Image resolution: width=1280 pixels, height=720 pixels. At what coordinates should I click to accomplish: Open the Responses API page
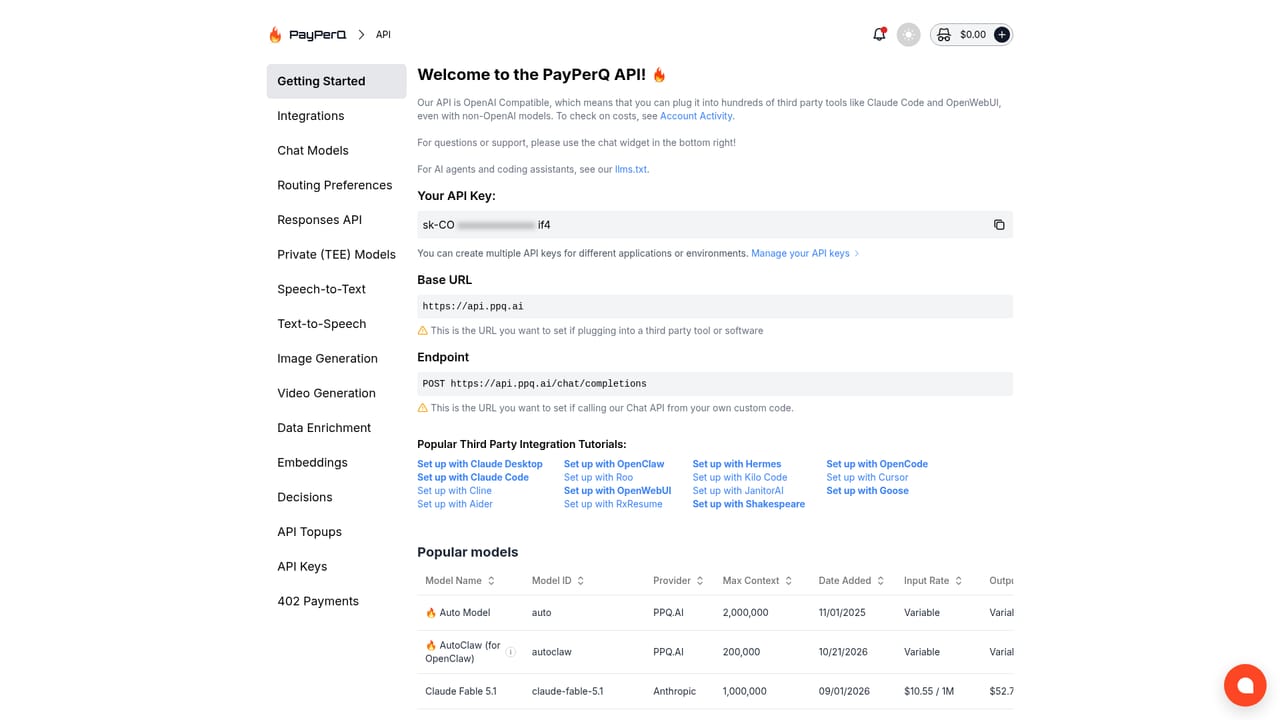point(336,220)
